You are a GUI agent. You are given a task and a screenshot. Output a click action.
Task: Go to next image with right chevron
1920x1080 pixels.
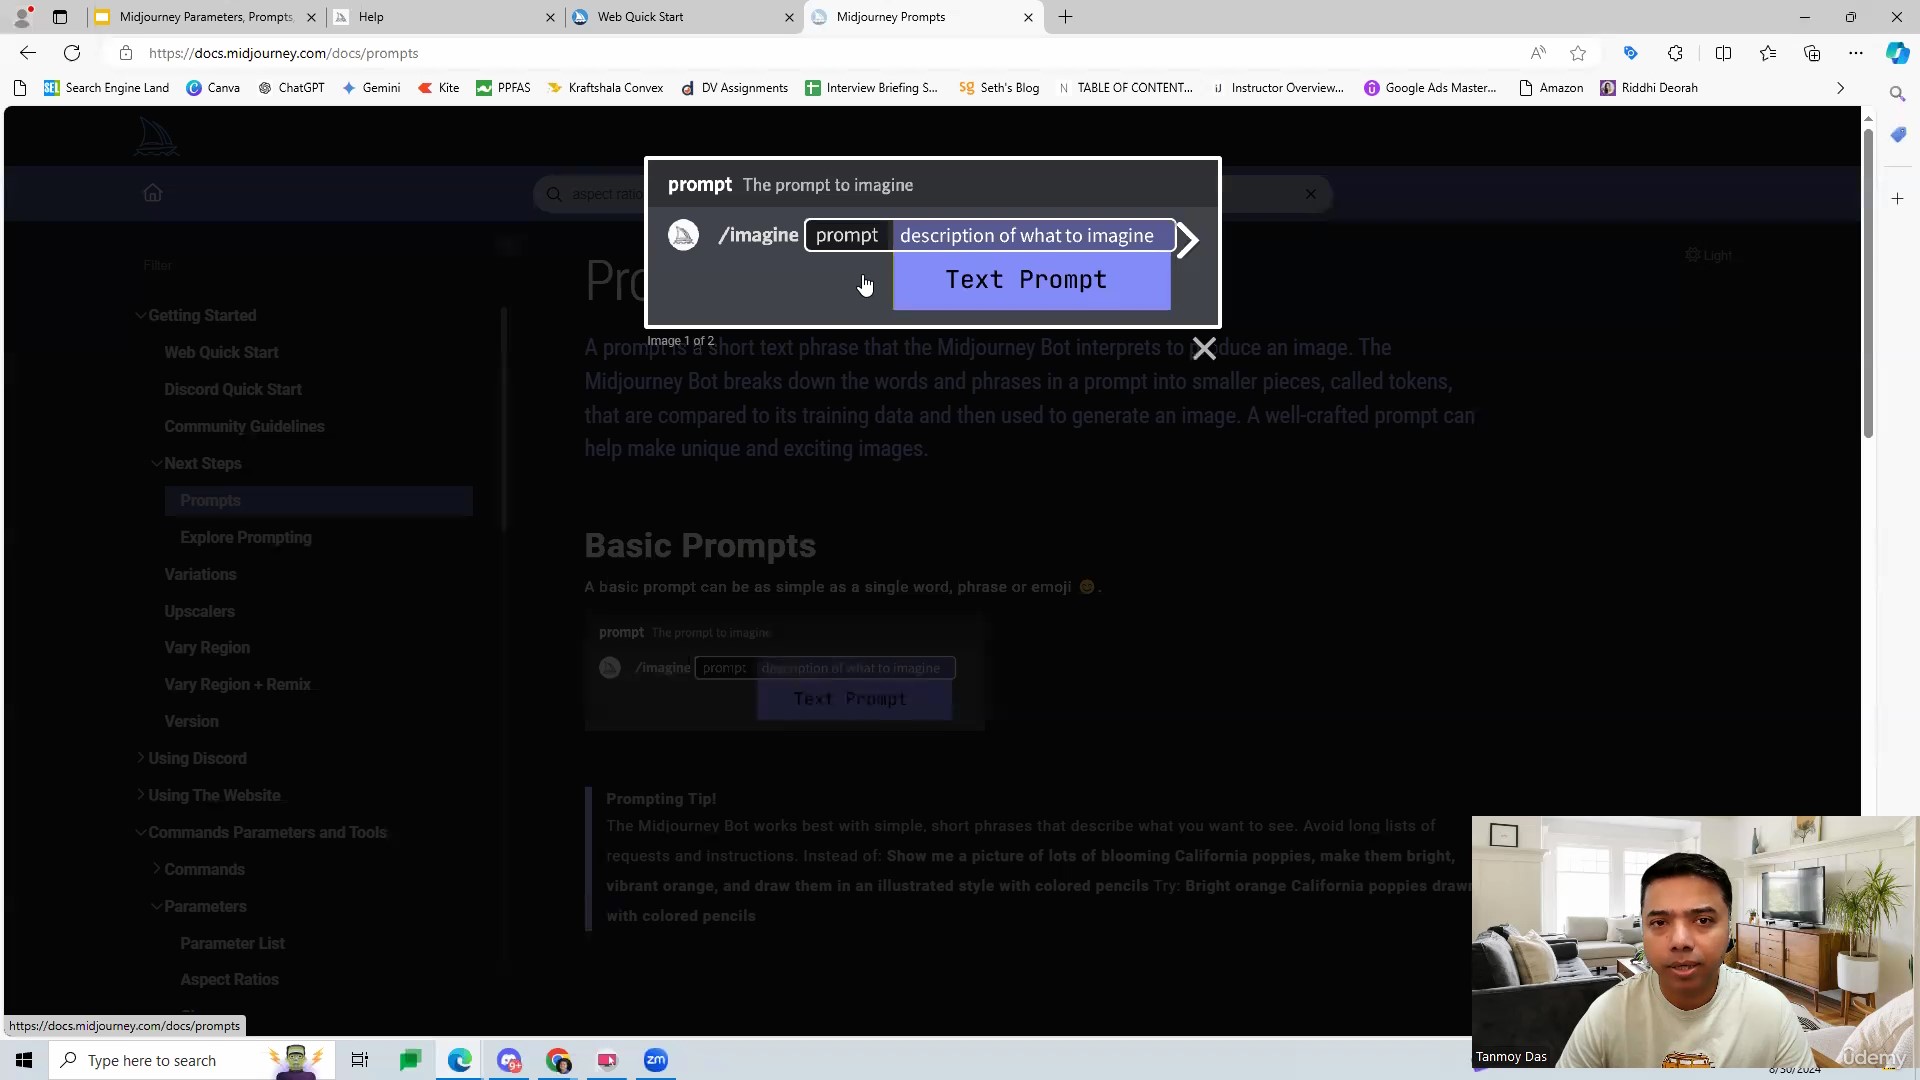[1187, 240]
